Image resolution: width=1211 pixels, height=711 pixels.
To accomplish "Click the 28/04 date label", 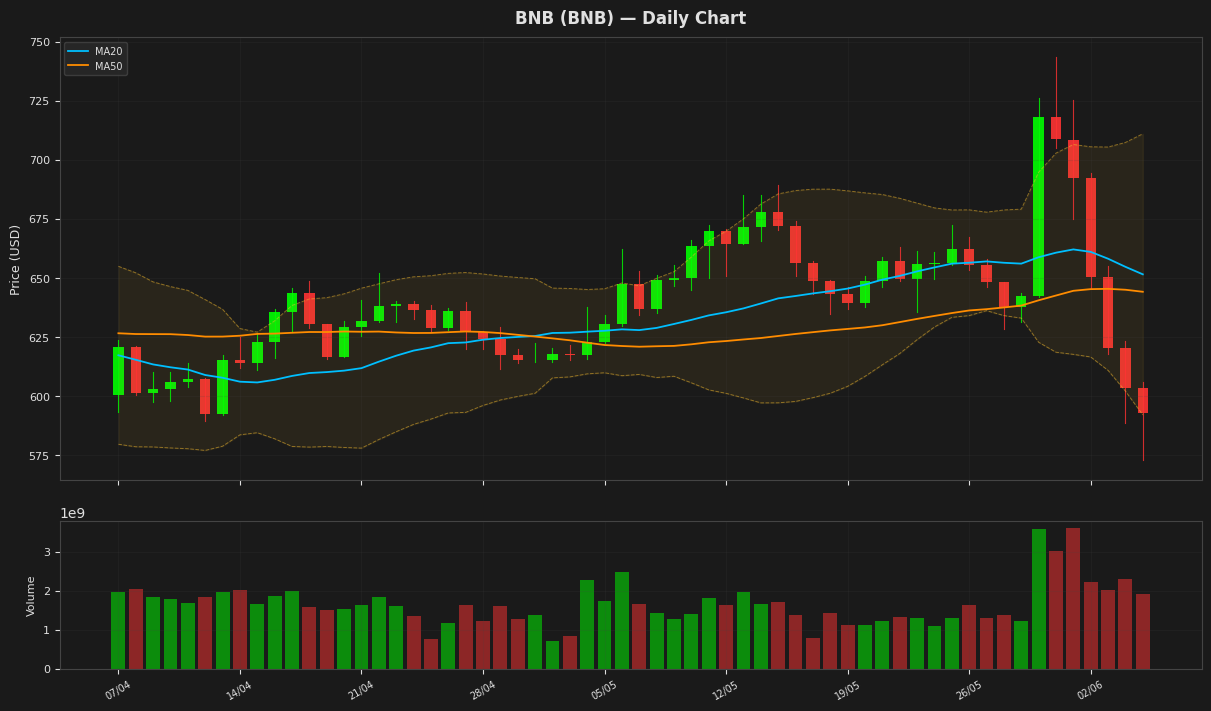I will tap(481, 690).
